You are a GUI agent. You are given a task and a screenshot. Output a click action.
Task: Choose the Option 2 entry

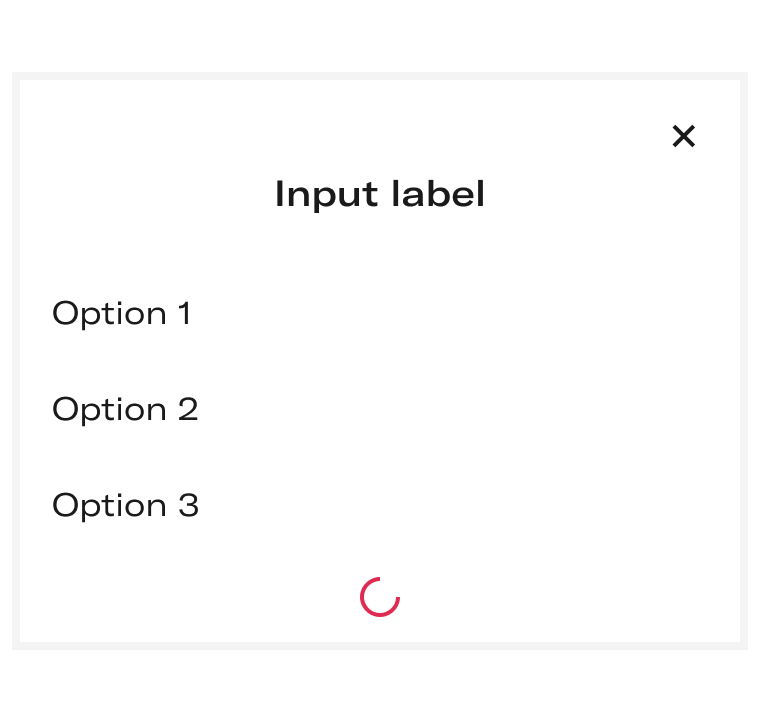(380, 409)
